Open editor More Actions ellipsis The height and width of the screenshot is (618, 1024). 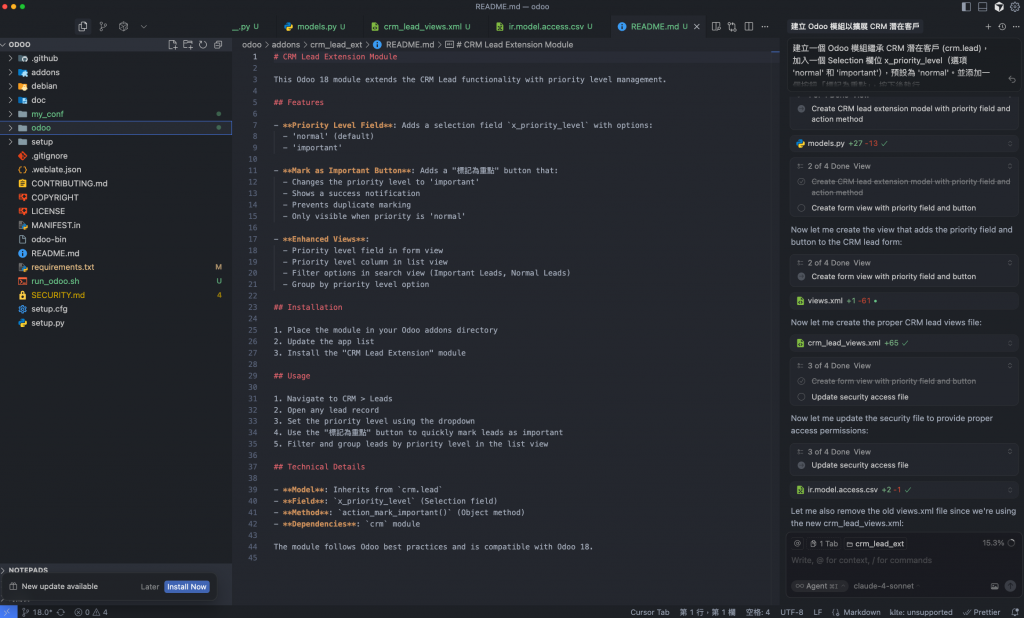tap(765, 27)
